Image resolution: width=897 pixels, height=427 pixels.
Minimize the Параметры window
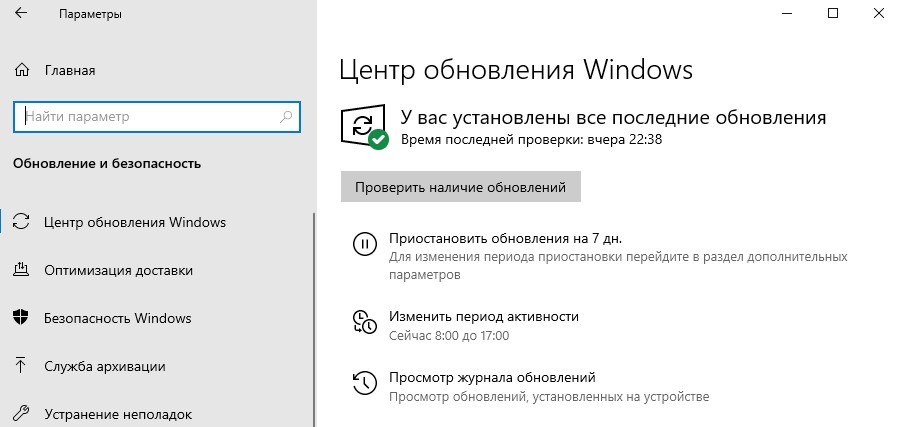click(x=788, y=13)
